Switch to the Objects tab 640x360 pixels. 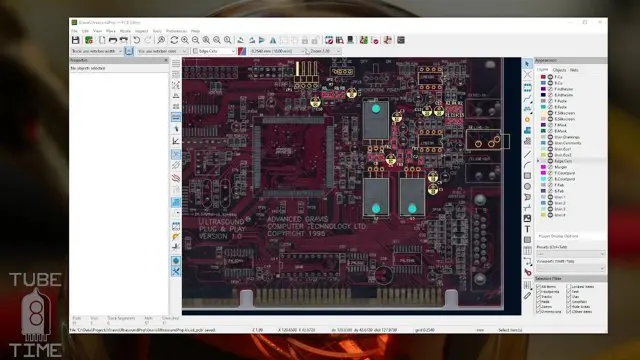[559, 70]
